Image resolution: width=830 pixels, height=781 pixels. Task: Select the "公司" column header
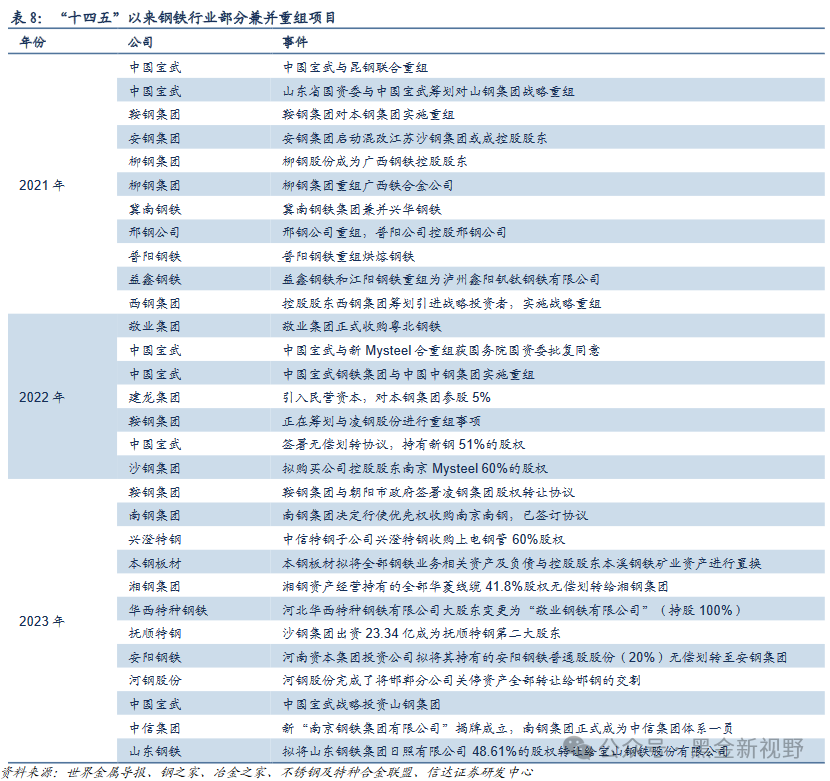[x=140, y=42]
